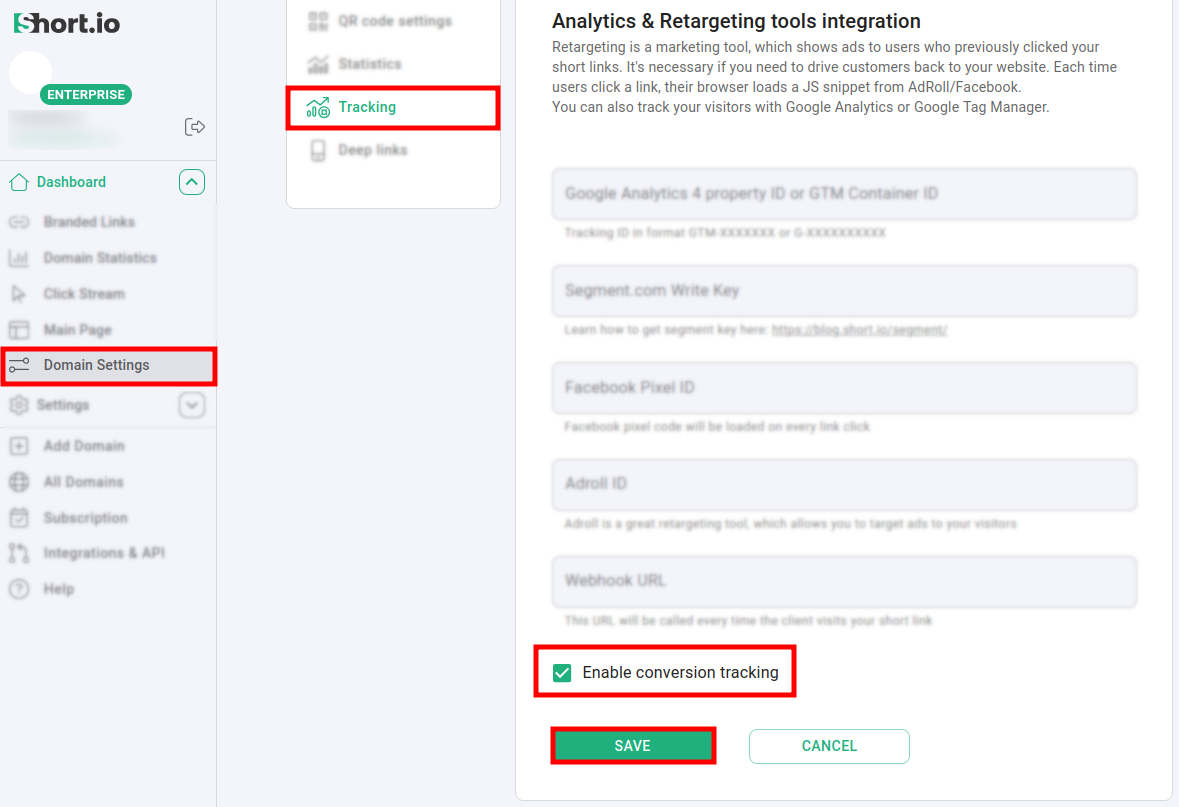
Task: Open the Tracking settings tab
Action: click(x=367, y=107)
